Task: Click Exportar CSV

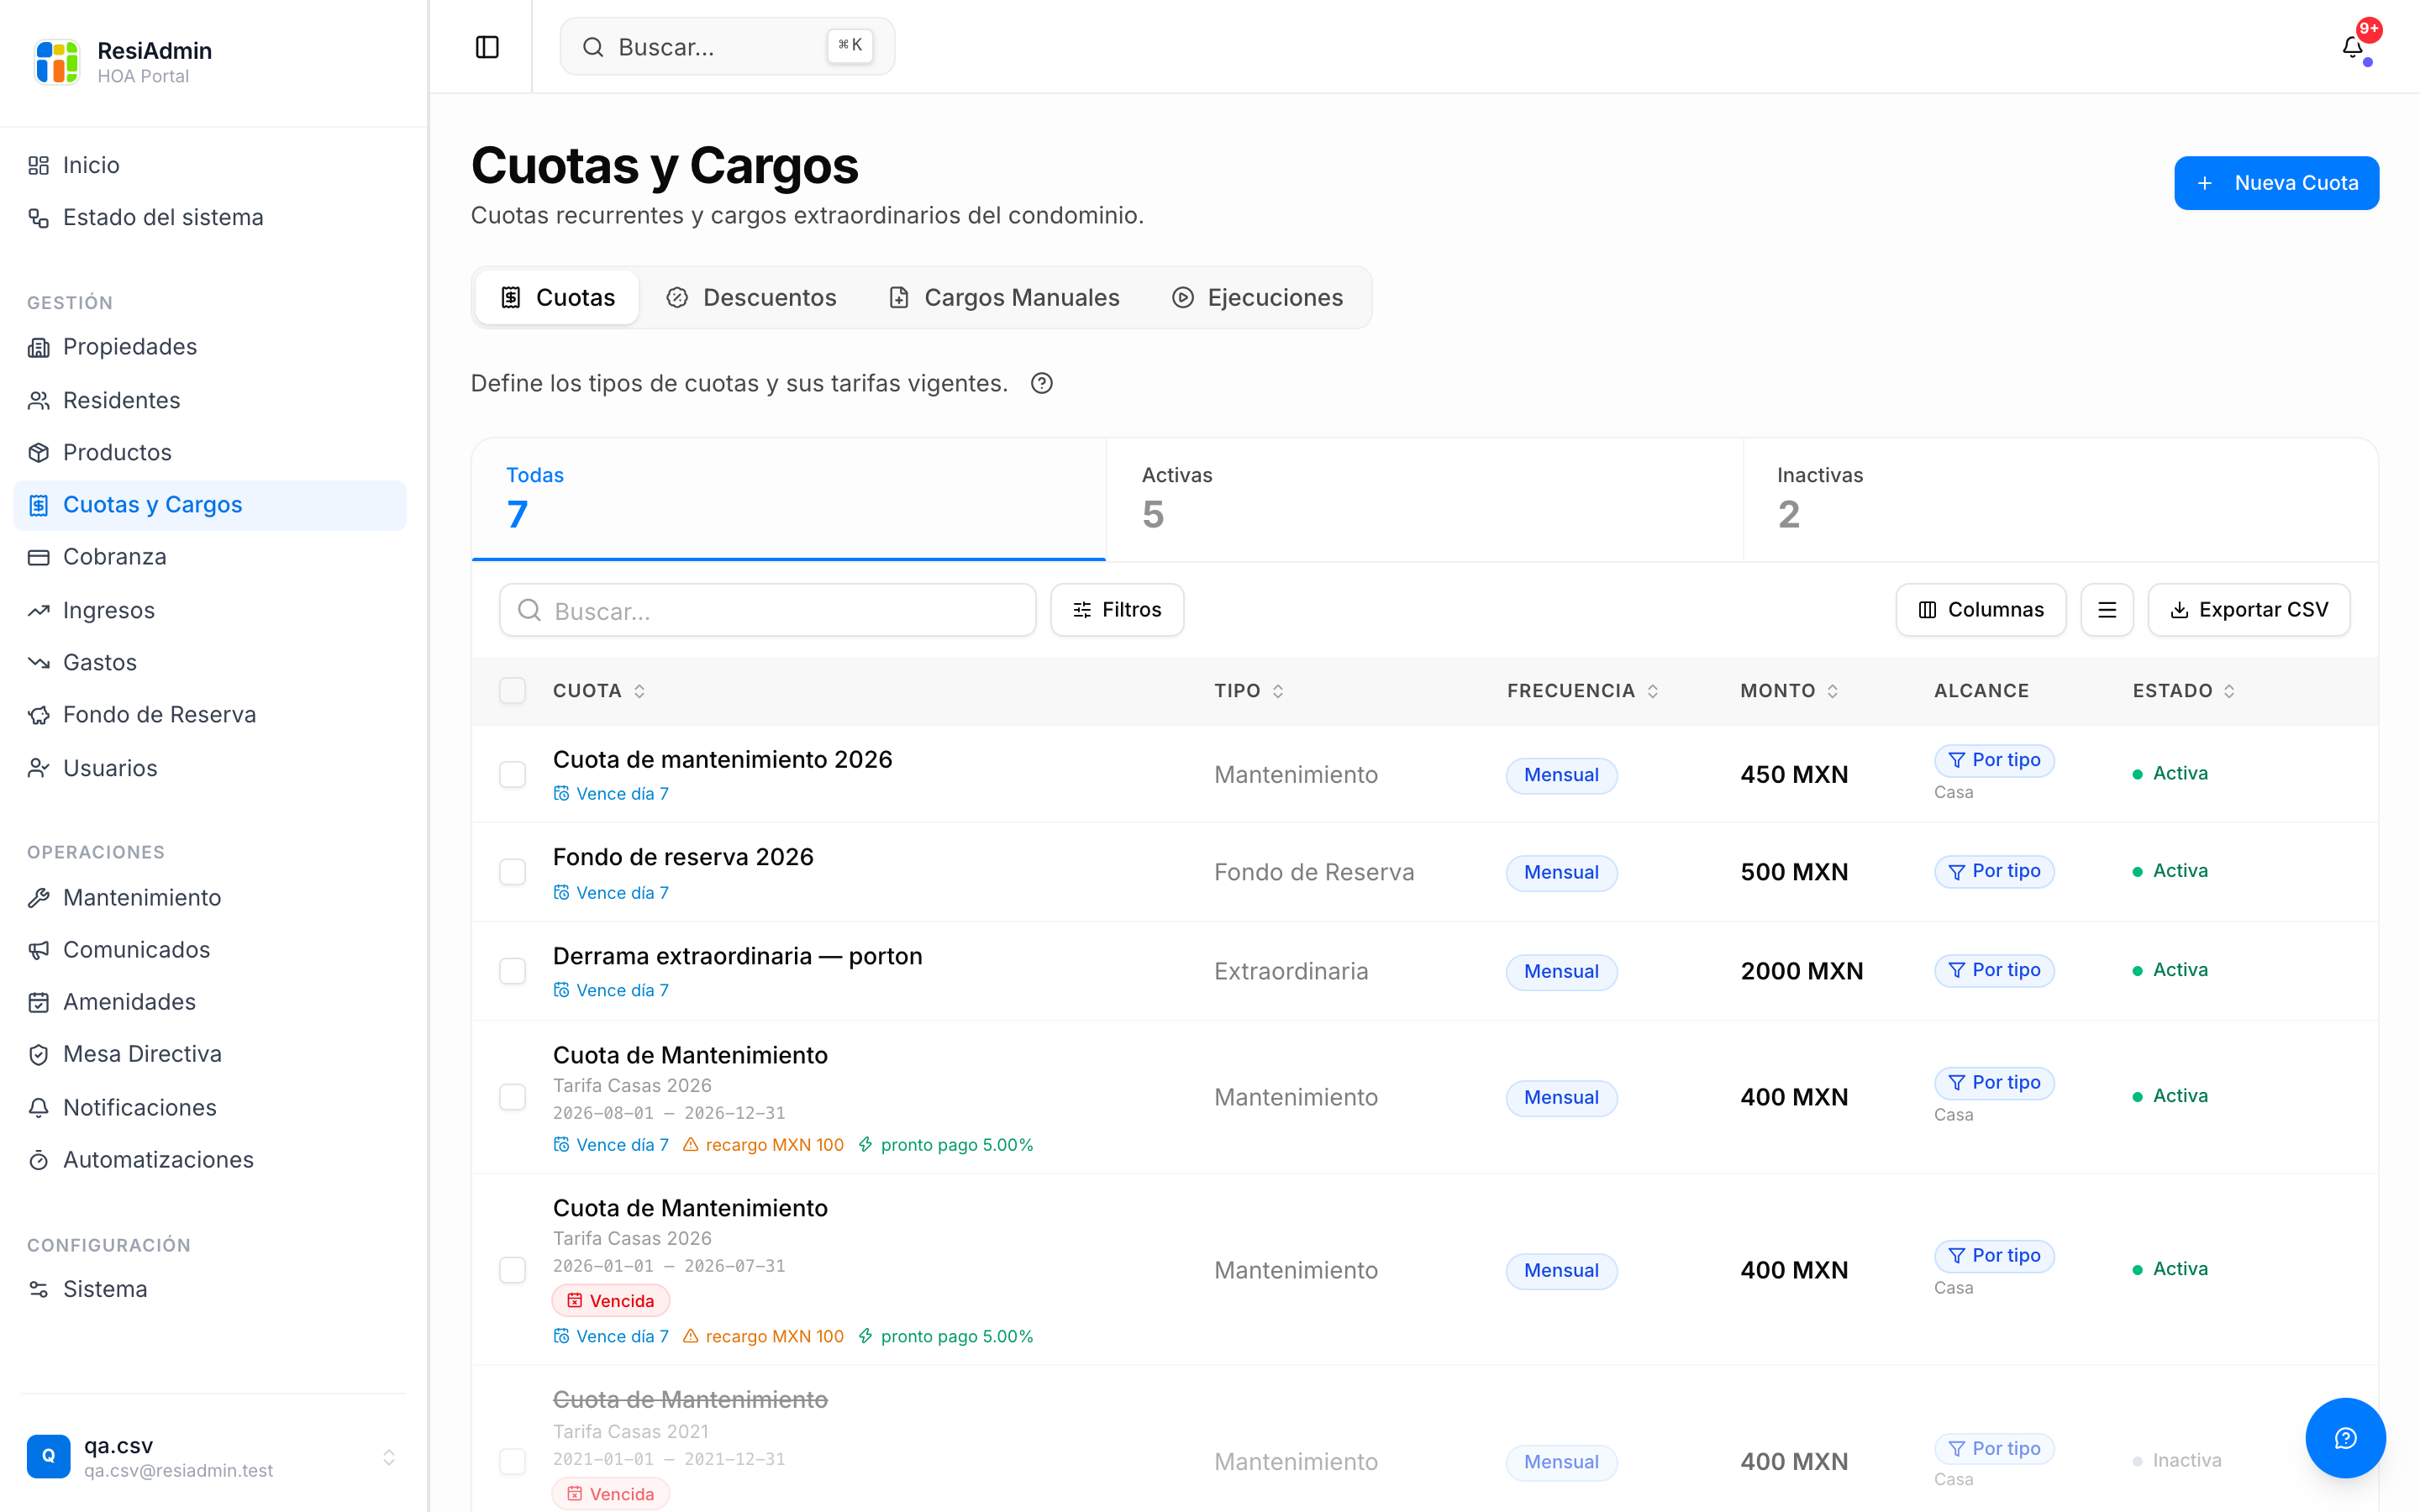Action: pyautogui.click(x=2248, y=609)
